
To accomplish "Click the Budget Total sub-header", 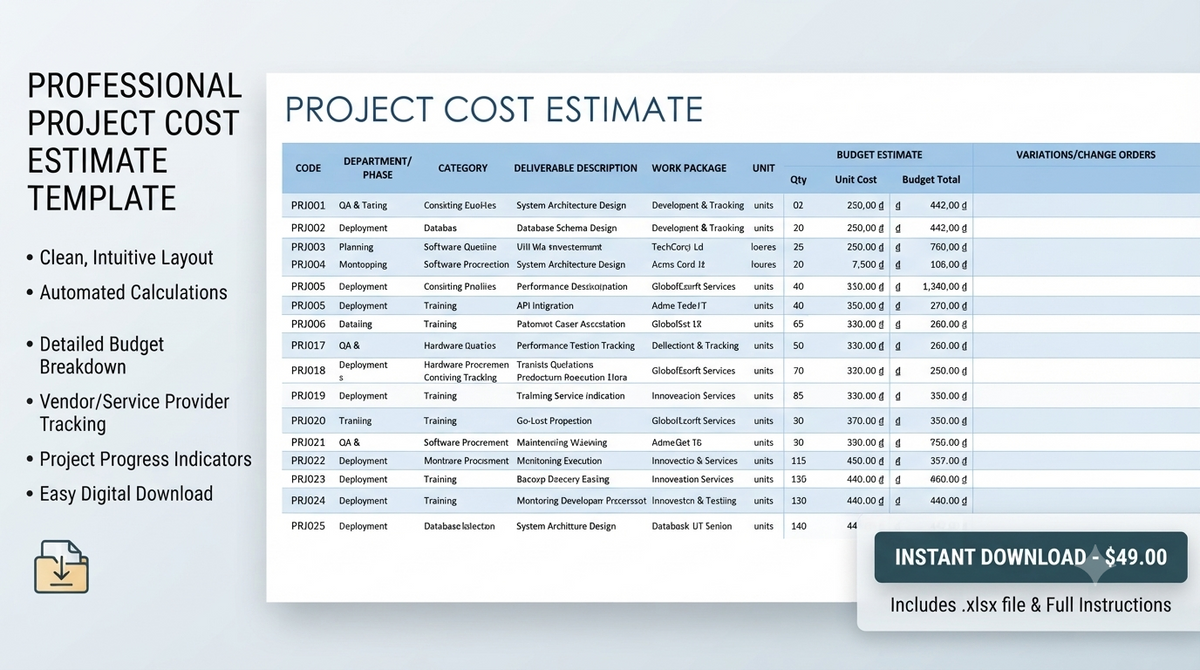I will (x=931, y=180).
